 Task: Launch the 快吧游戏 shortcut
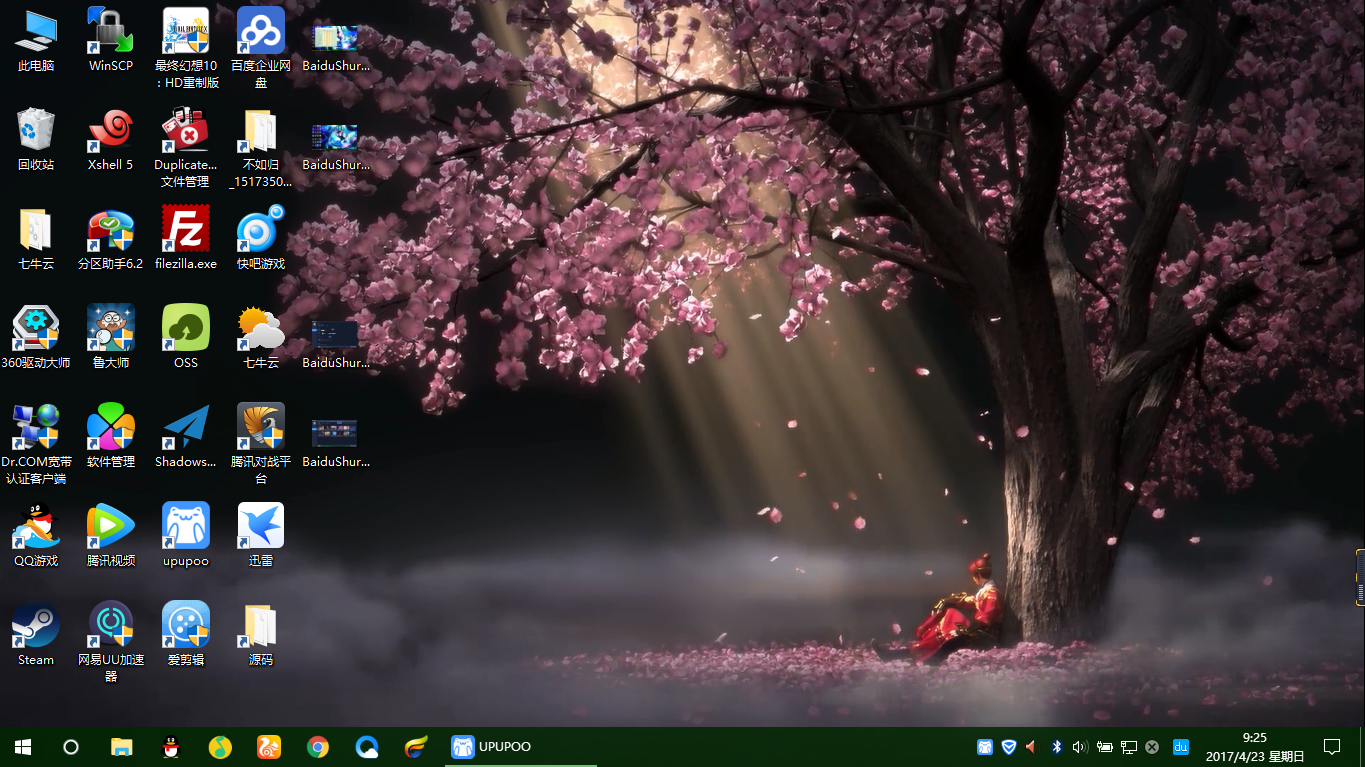tap(261, 238)
